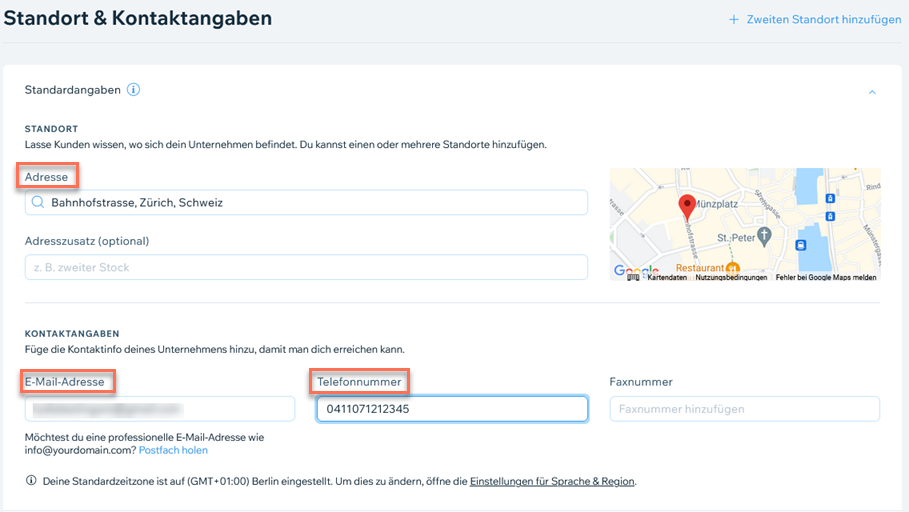Click the plus icon for adding second location
Viewport: 909px width, 512px height.
tap(734, 19)
